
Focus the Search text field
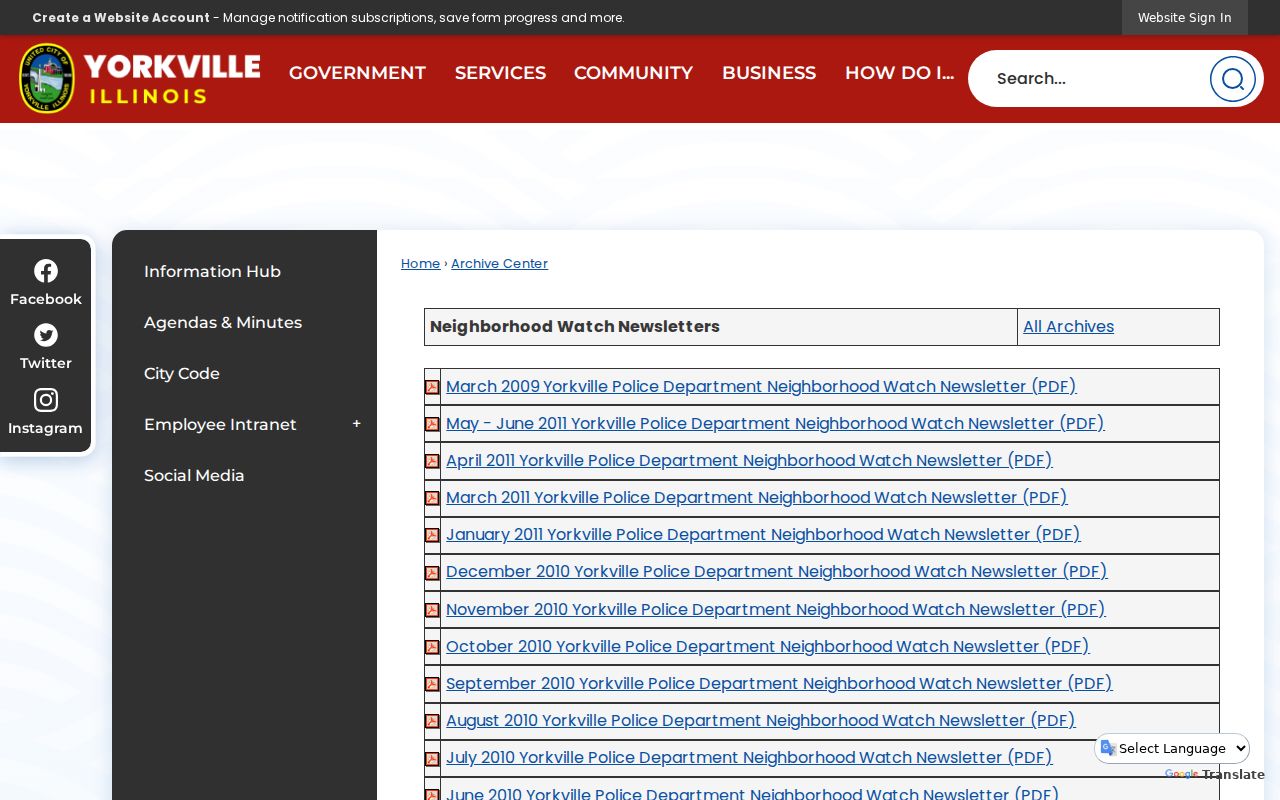tap(1095, 78)
